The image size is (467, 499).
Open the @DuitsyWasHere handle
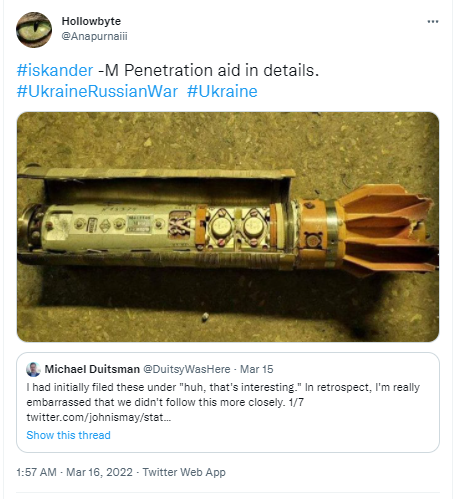click(187, 369)
